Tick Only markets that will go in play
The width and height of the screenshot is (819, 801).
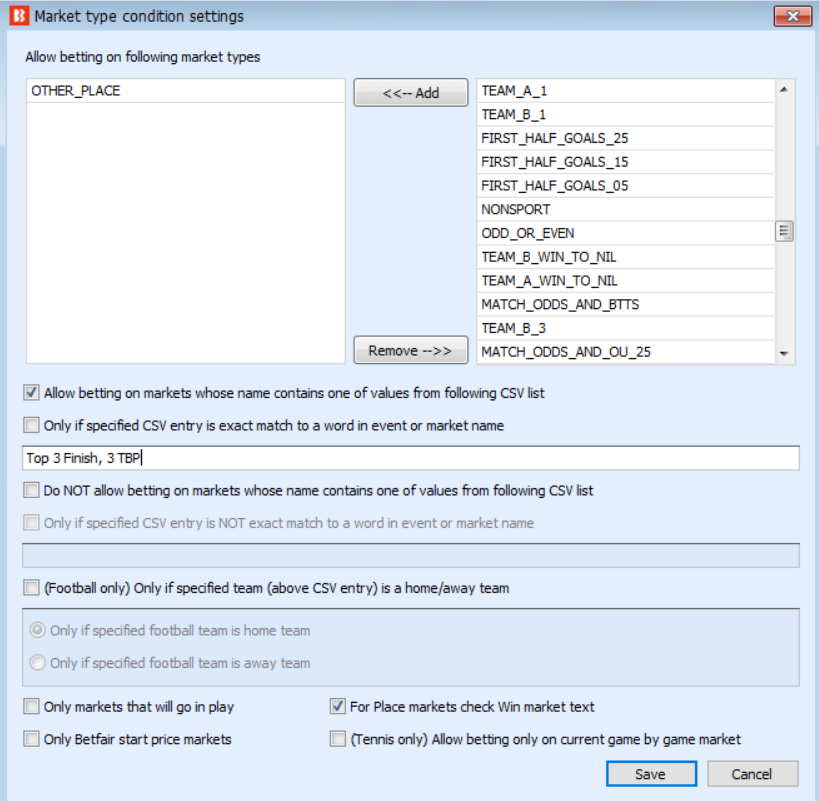tap(31, 706)
